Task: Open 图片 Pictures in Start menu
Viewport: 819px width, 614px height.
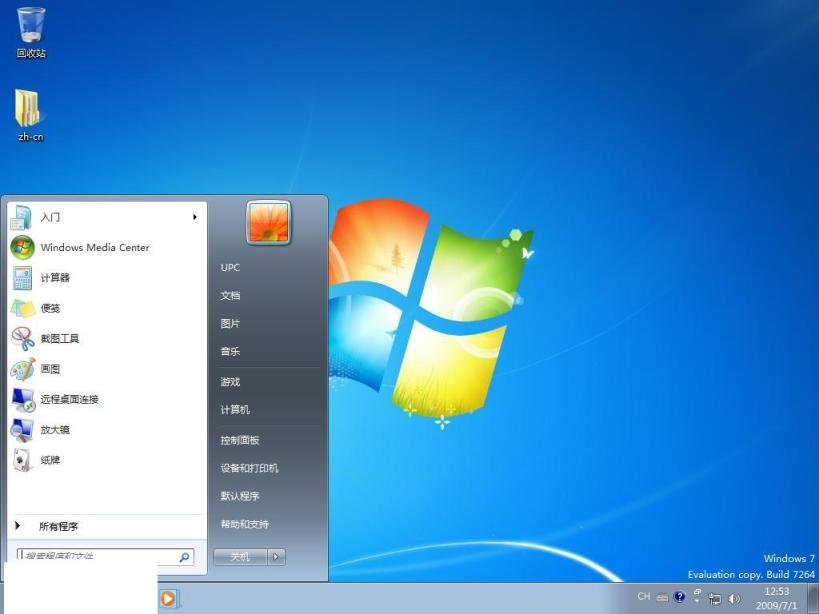Action: [230, 324]
